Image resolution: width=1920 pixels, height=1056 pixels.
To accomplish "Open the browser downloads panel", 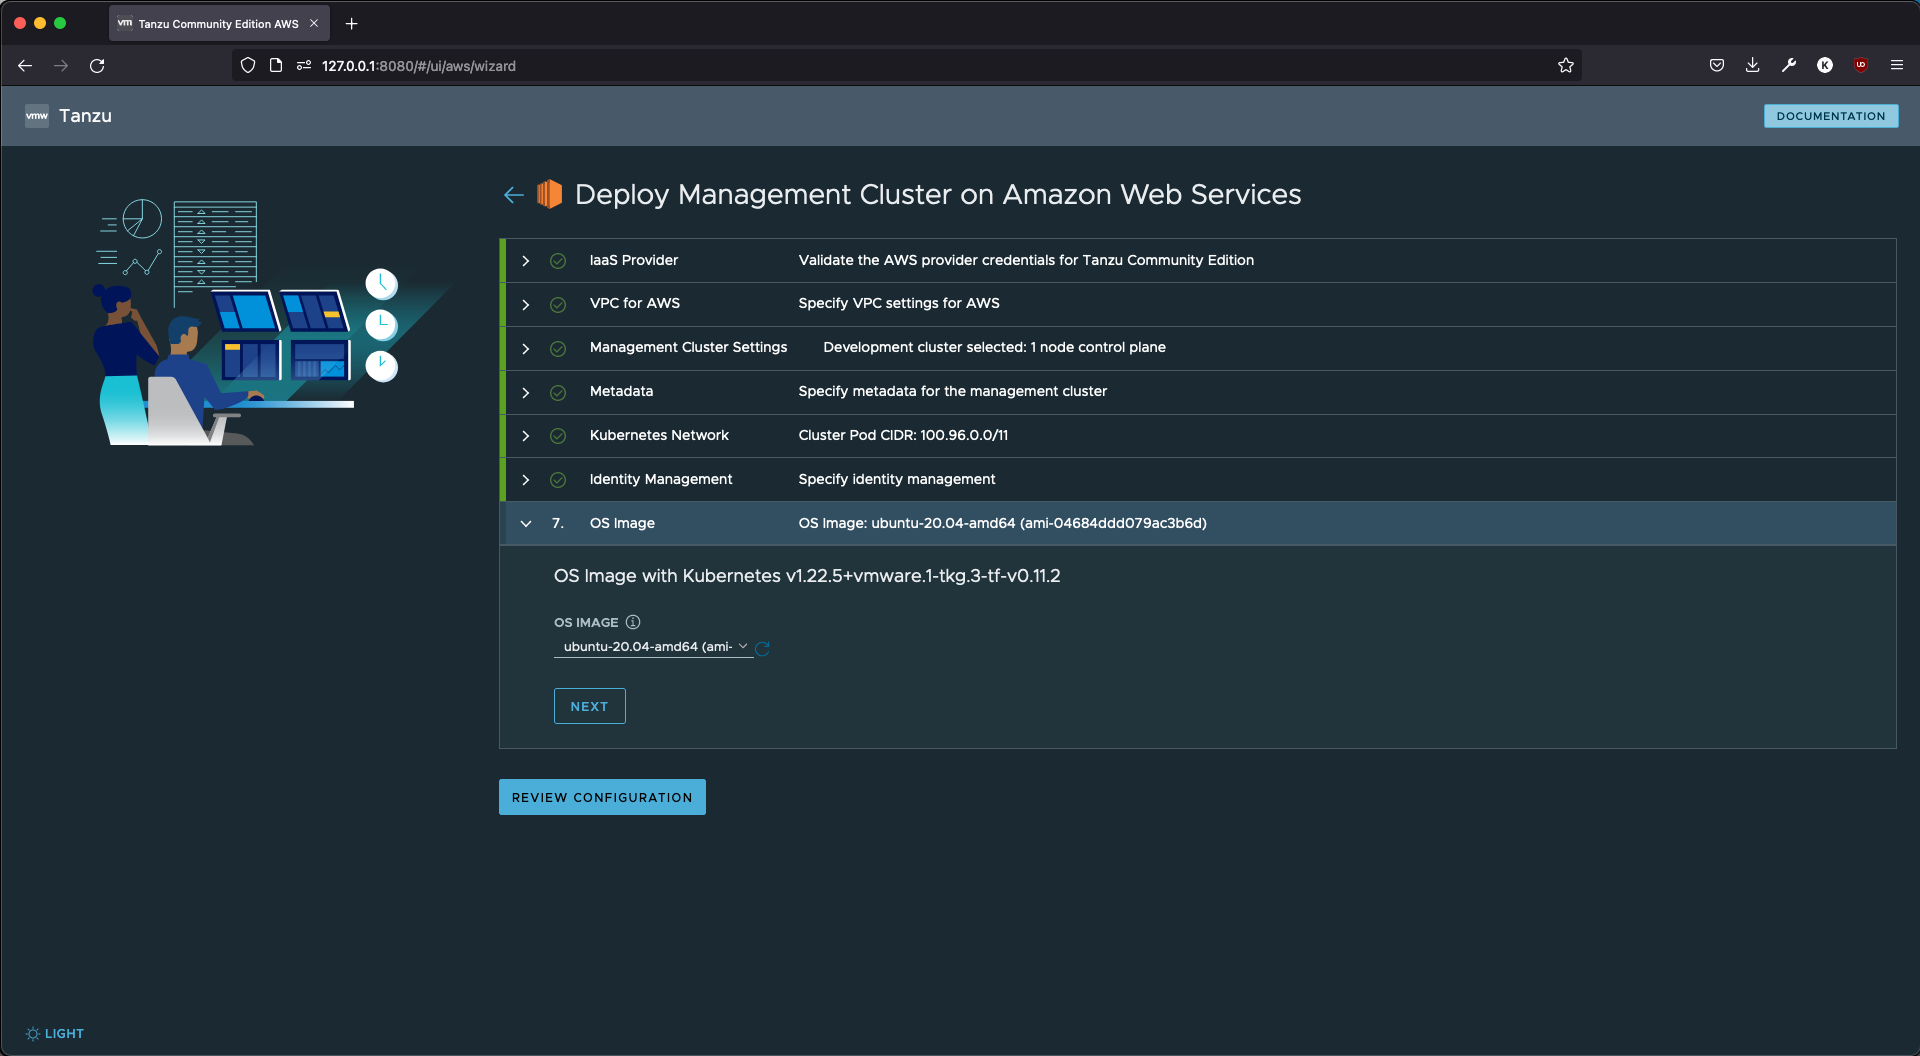I will [x=1753, y=66].
